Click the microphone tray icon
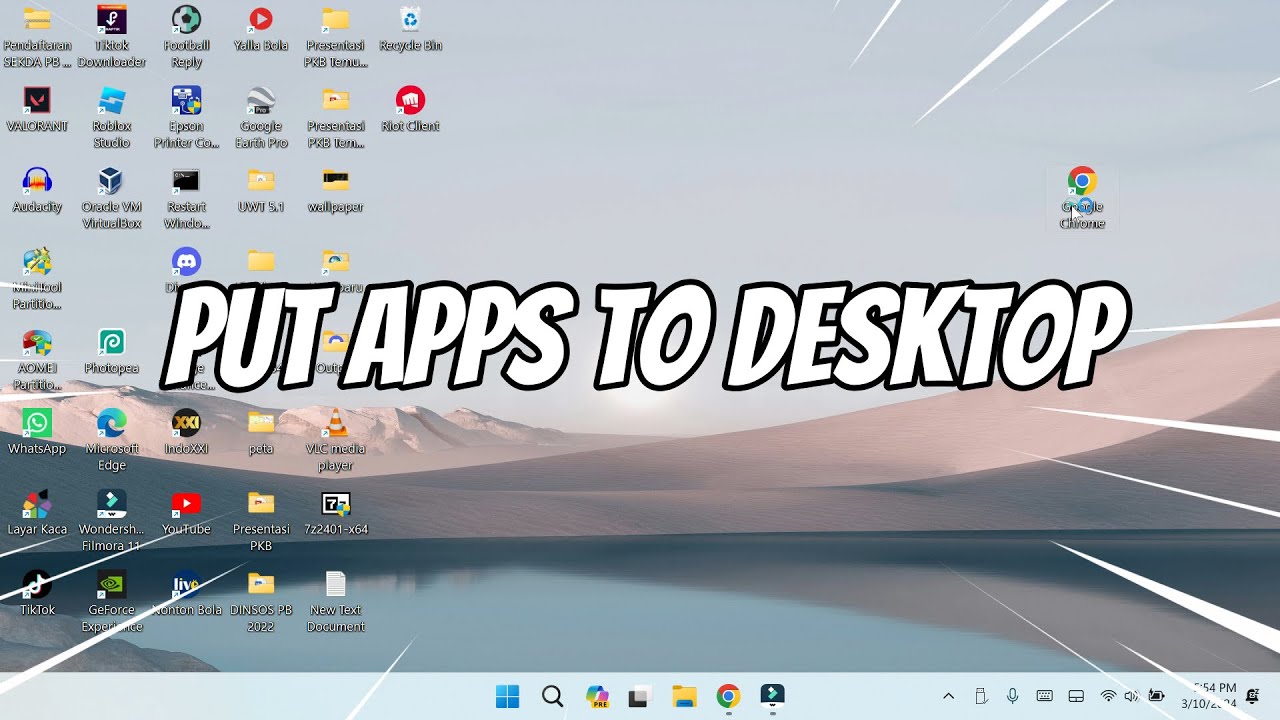1280x720 pixels. (1013, 697)
